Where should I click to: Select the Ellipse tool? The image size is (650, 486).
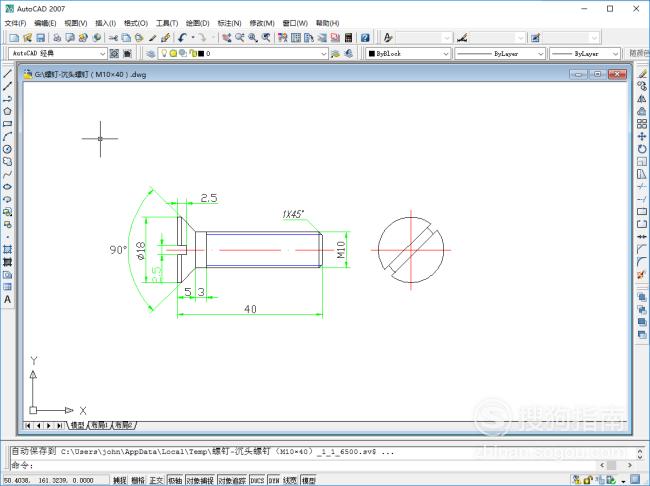pos(7,187)
